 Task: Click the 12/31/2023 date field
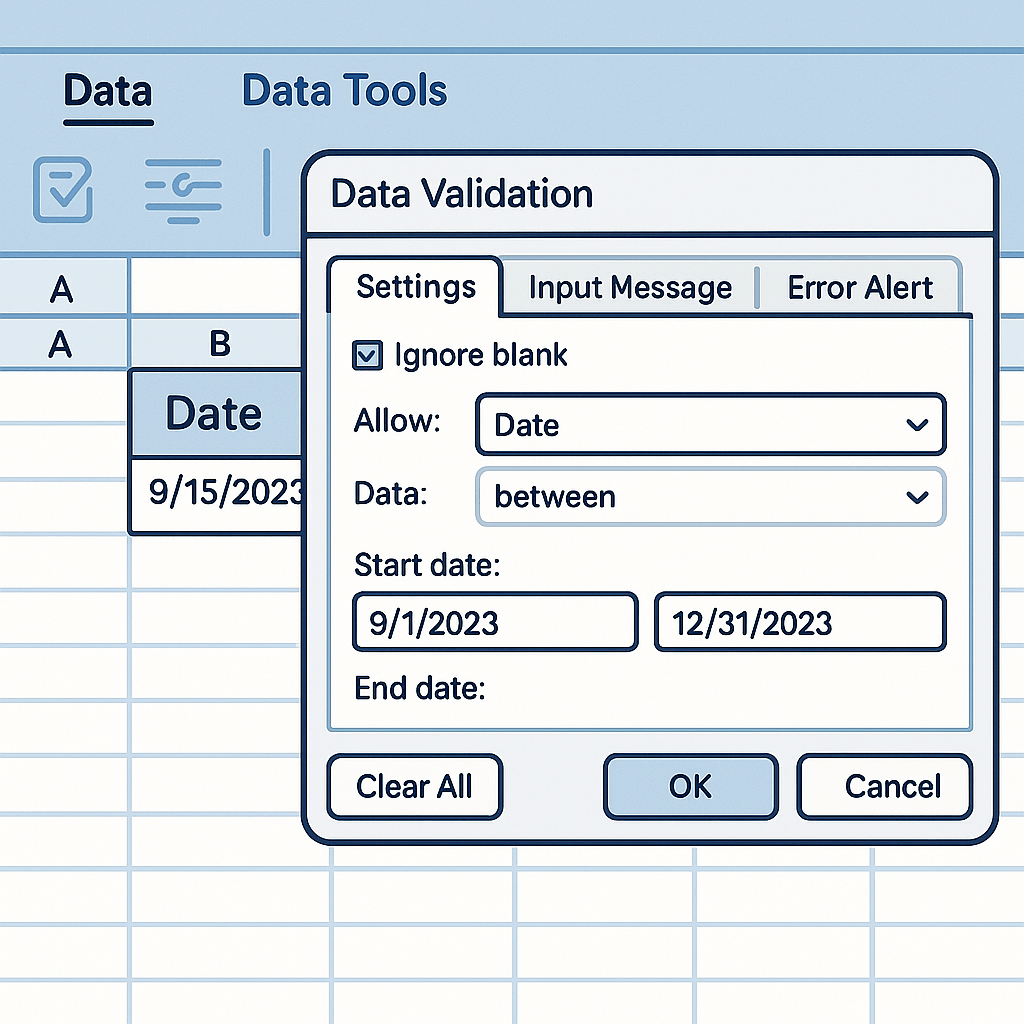(799, 623)
